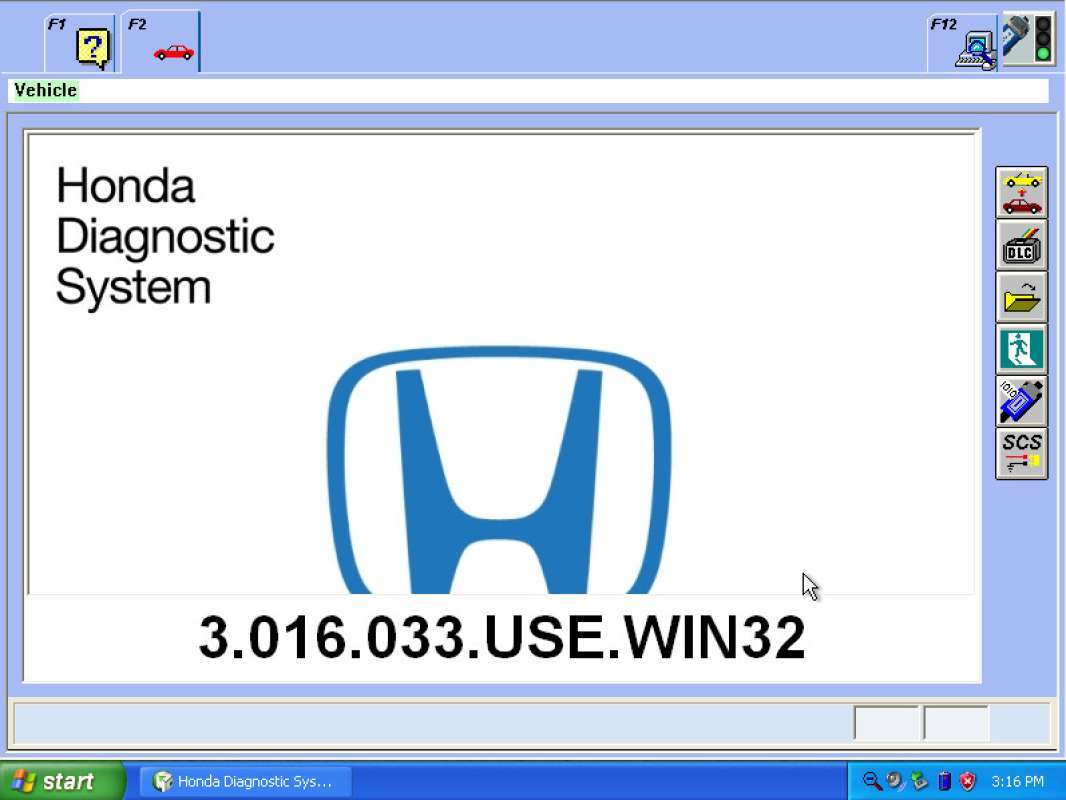Open a stored data file via folder icon
Screen dimensions: 1066x800
click(1021, 298)
